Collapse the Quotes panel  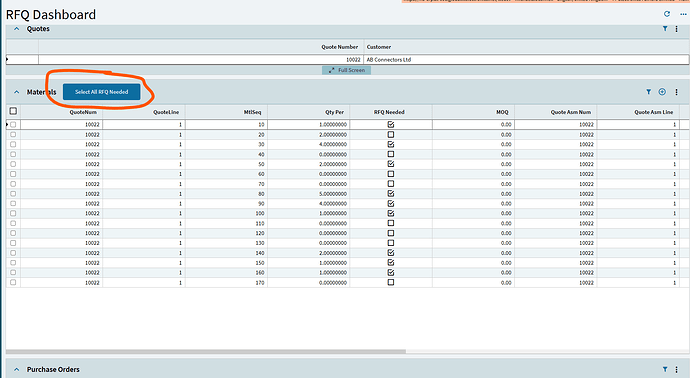(x=17, y=29)
